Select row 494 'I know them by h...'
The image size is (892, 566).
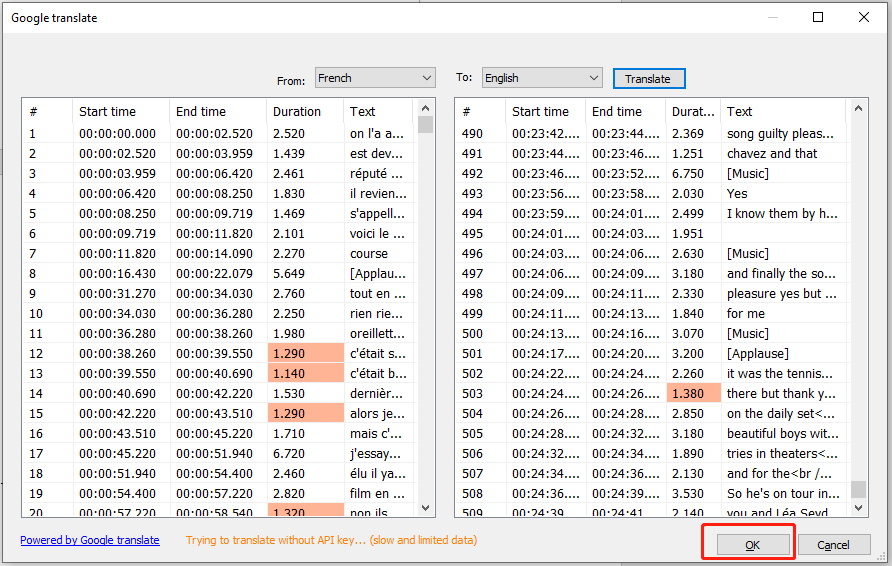pos(653,213)
